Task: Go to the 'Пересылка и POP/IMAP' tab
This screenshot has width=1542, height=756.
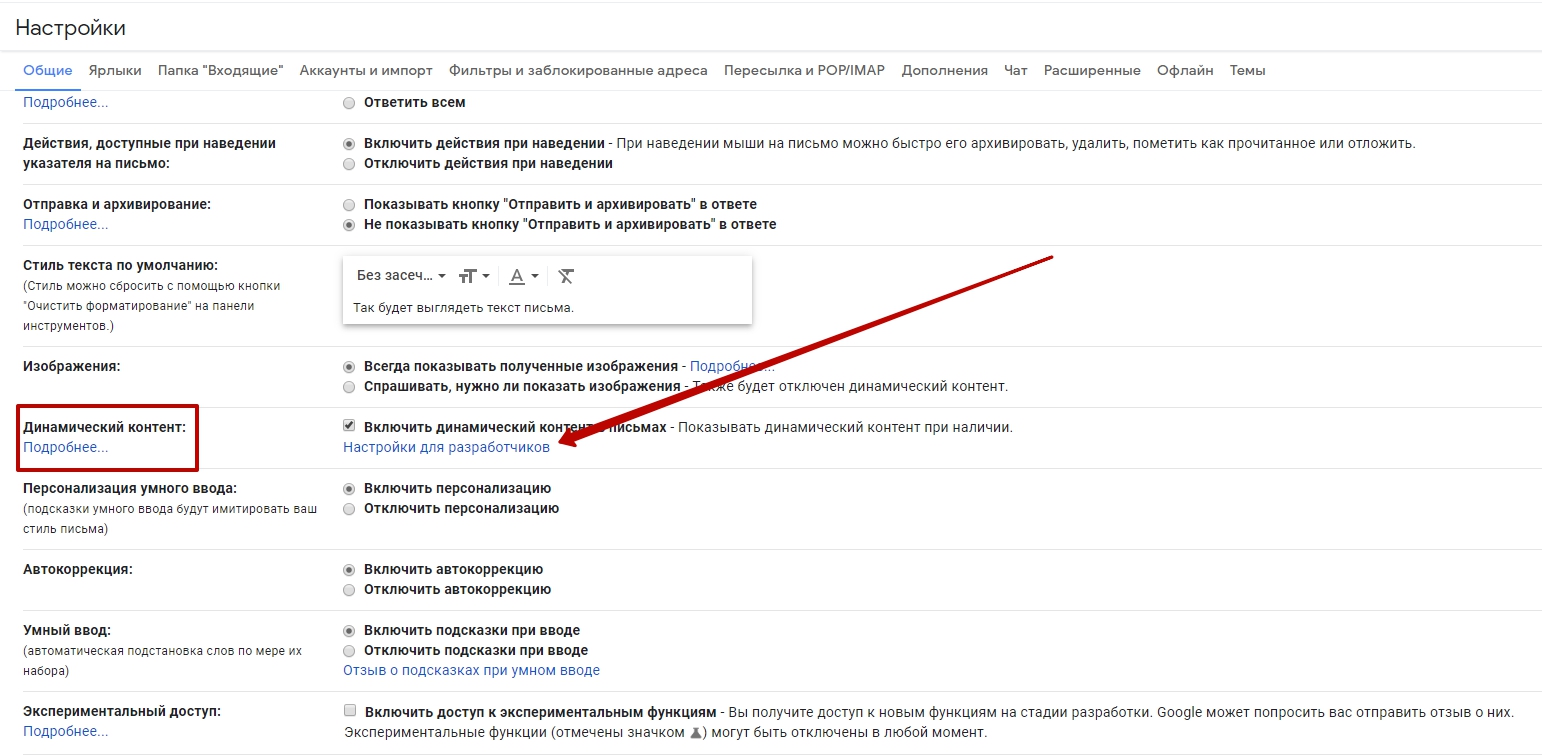Action: point(804,71)
